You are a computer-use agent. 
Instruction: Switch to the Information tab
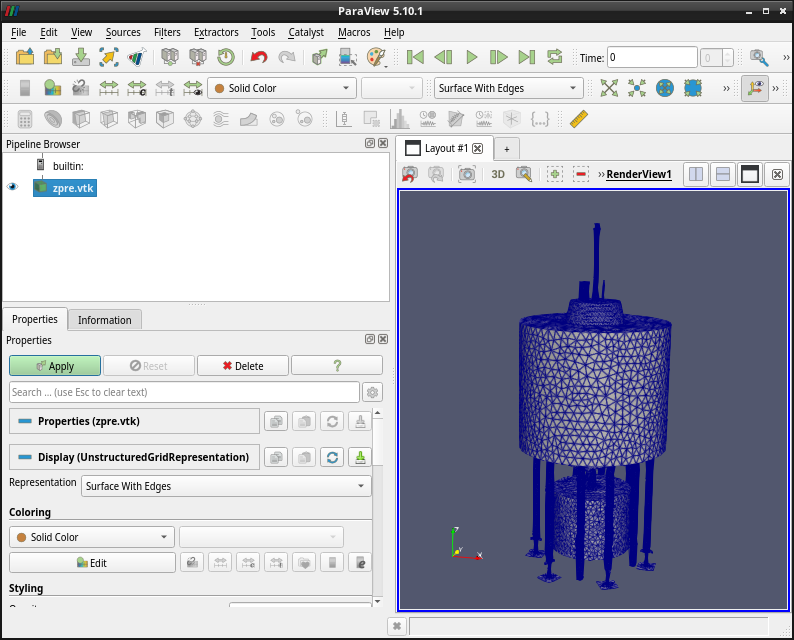coord(105,320)
